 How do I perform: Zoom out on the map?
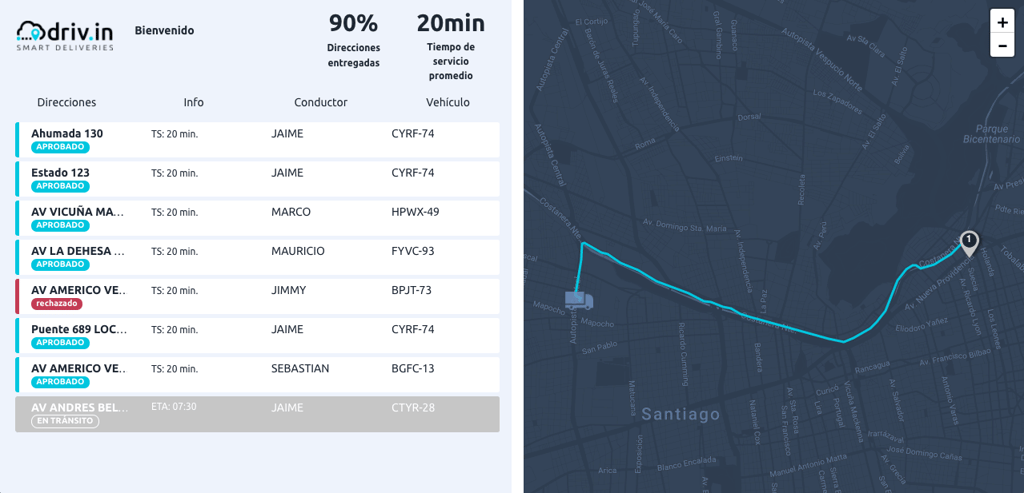[x=1002, y=46]
